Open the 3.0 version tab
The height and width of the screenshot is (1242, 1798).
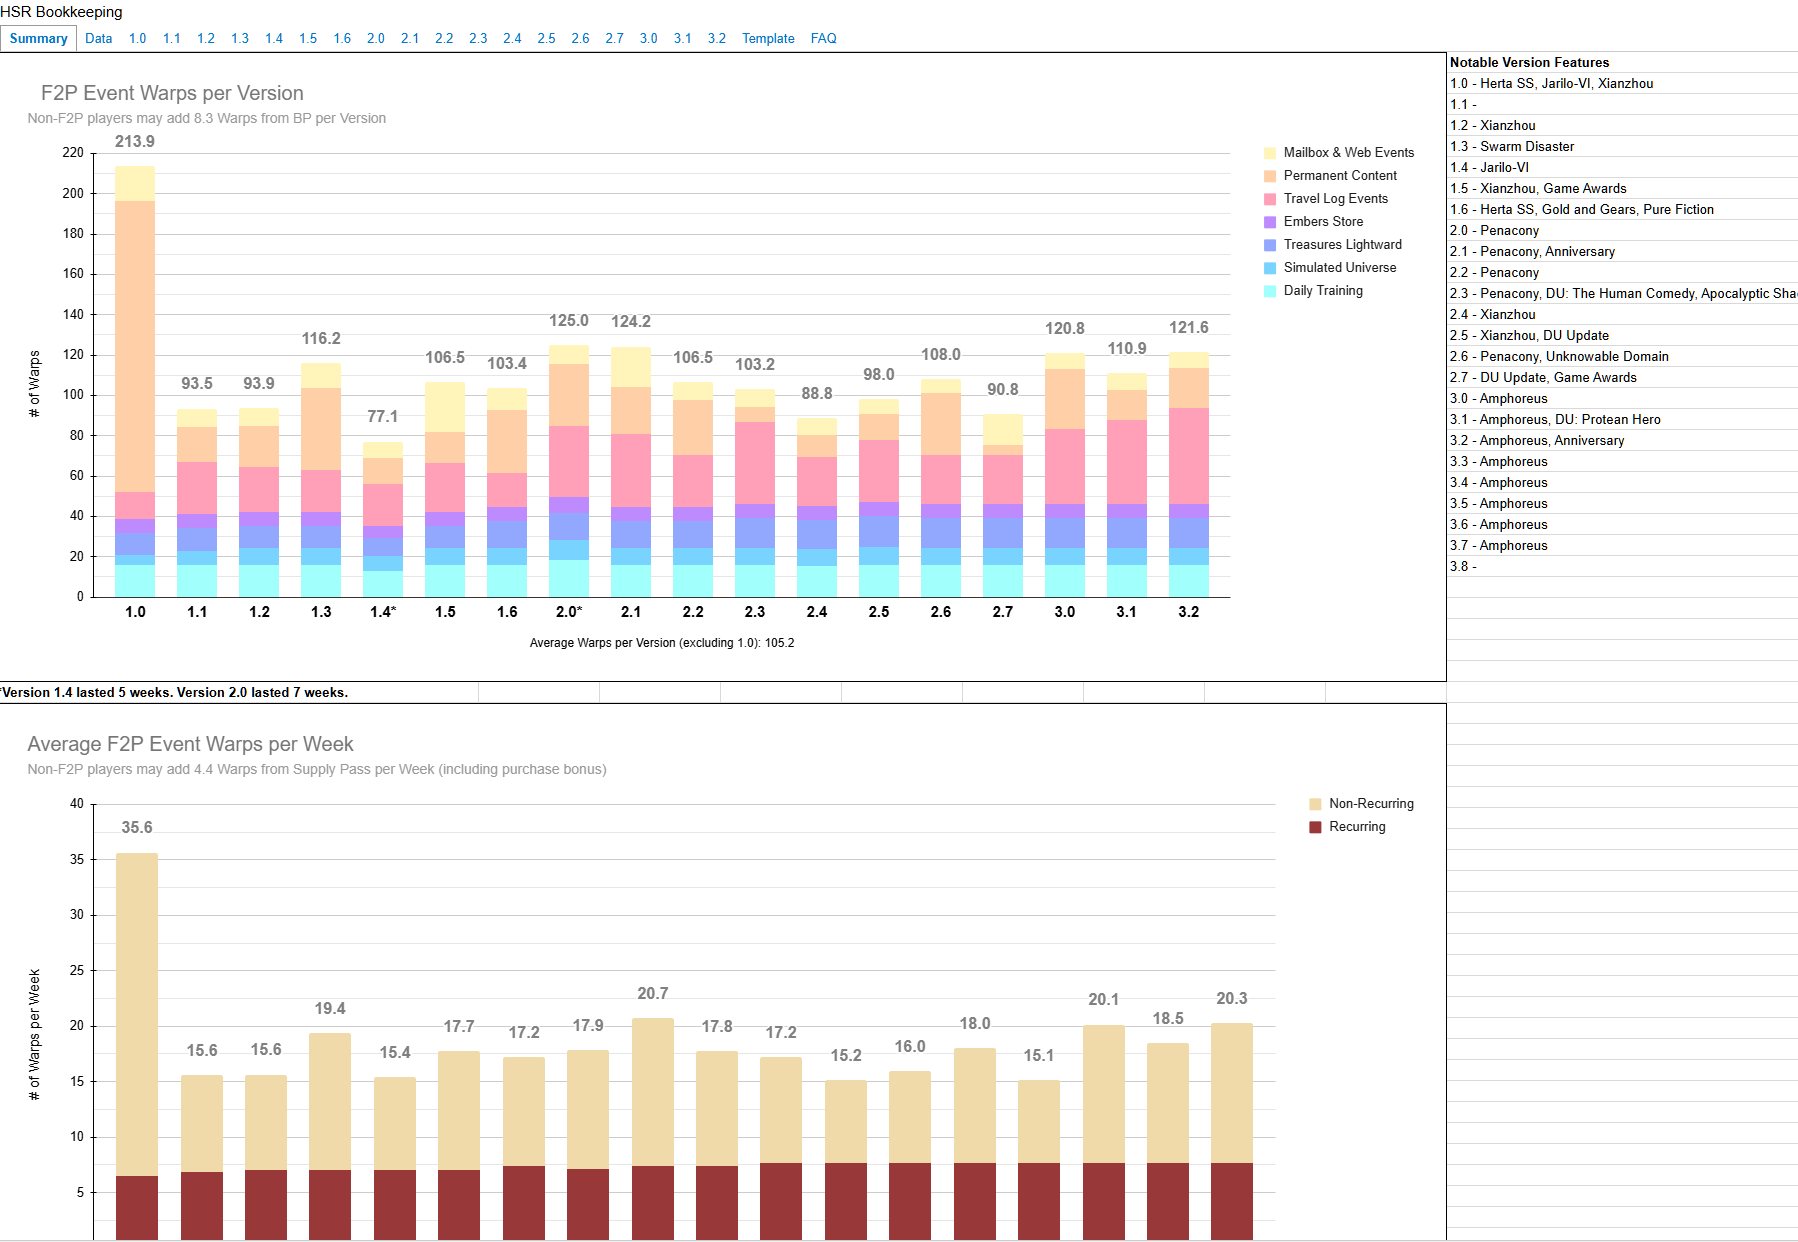[x=649, y=38]
